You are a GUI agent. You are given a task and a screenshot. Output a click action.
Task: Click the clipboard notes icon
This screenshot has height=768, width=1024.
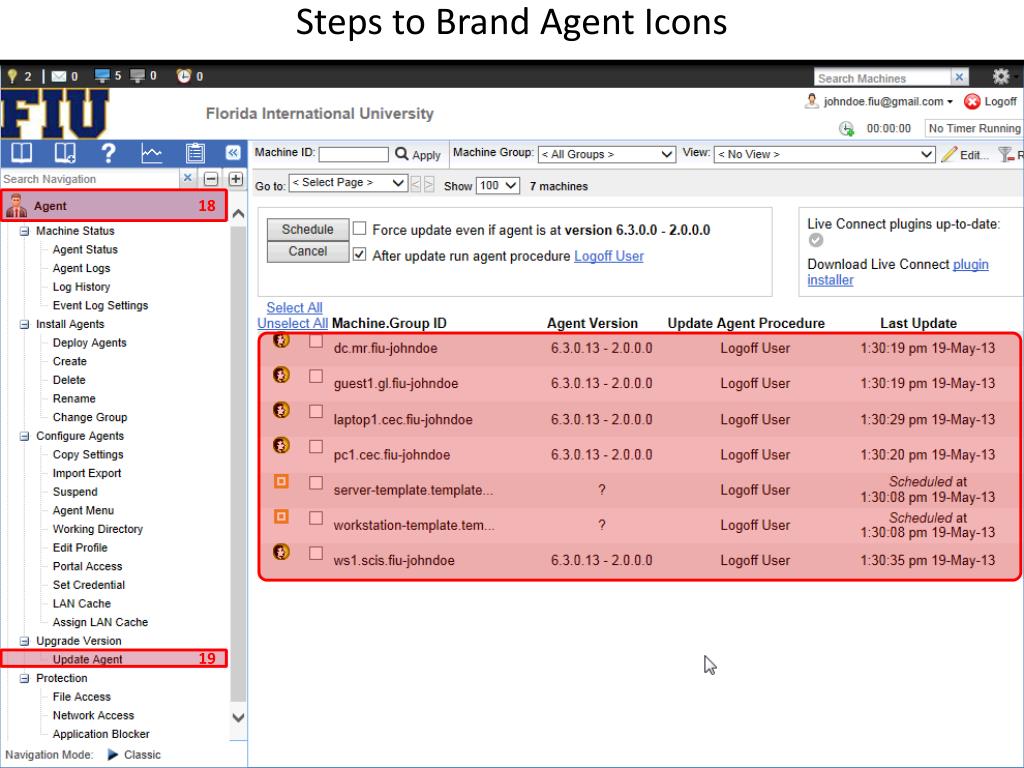click(x=195, y=153)
